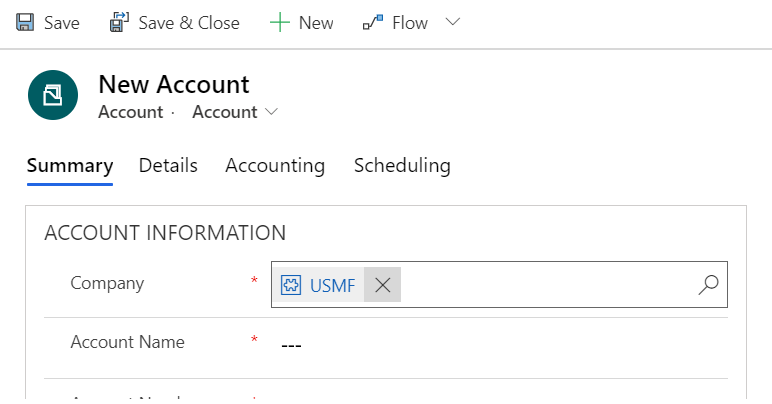Click the Company field label
This screenshot has width=772, height=404.
point(107,283)
